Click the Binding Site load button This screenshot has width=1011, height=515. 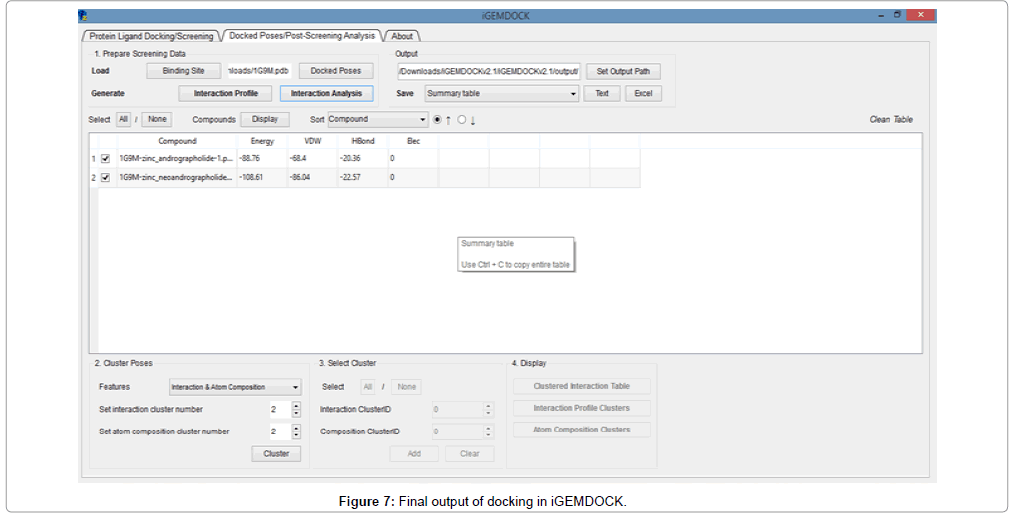[x=183, y=71]
